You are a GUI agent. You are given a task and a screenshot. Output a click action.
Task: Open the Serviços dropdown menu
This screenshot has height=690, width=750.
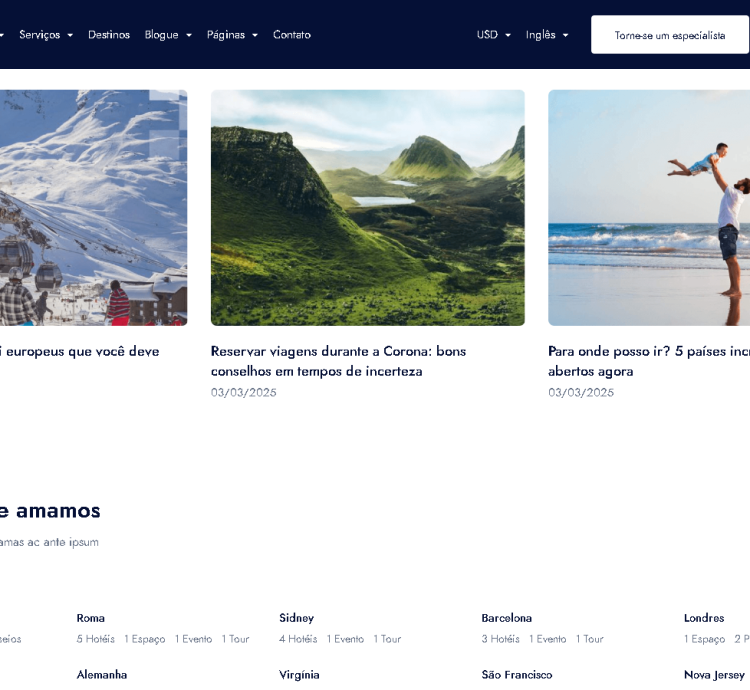(x=45, y=35)
